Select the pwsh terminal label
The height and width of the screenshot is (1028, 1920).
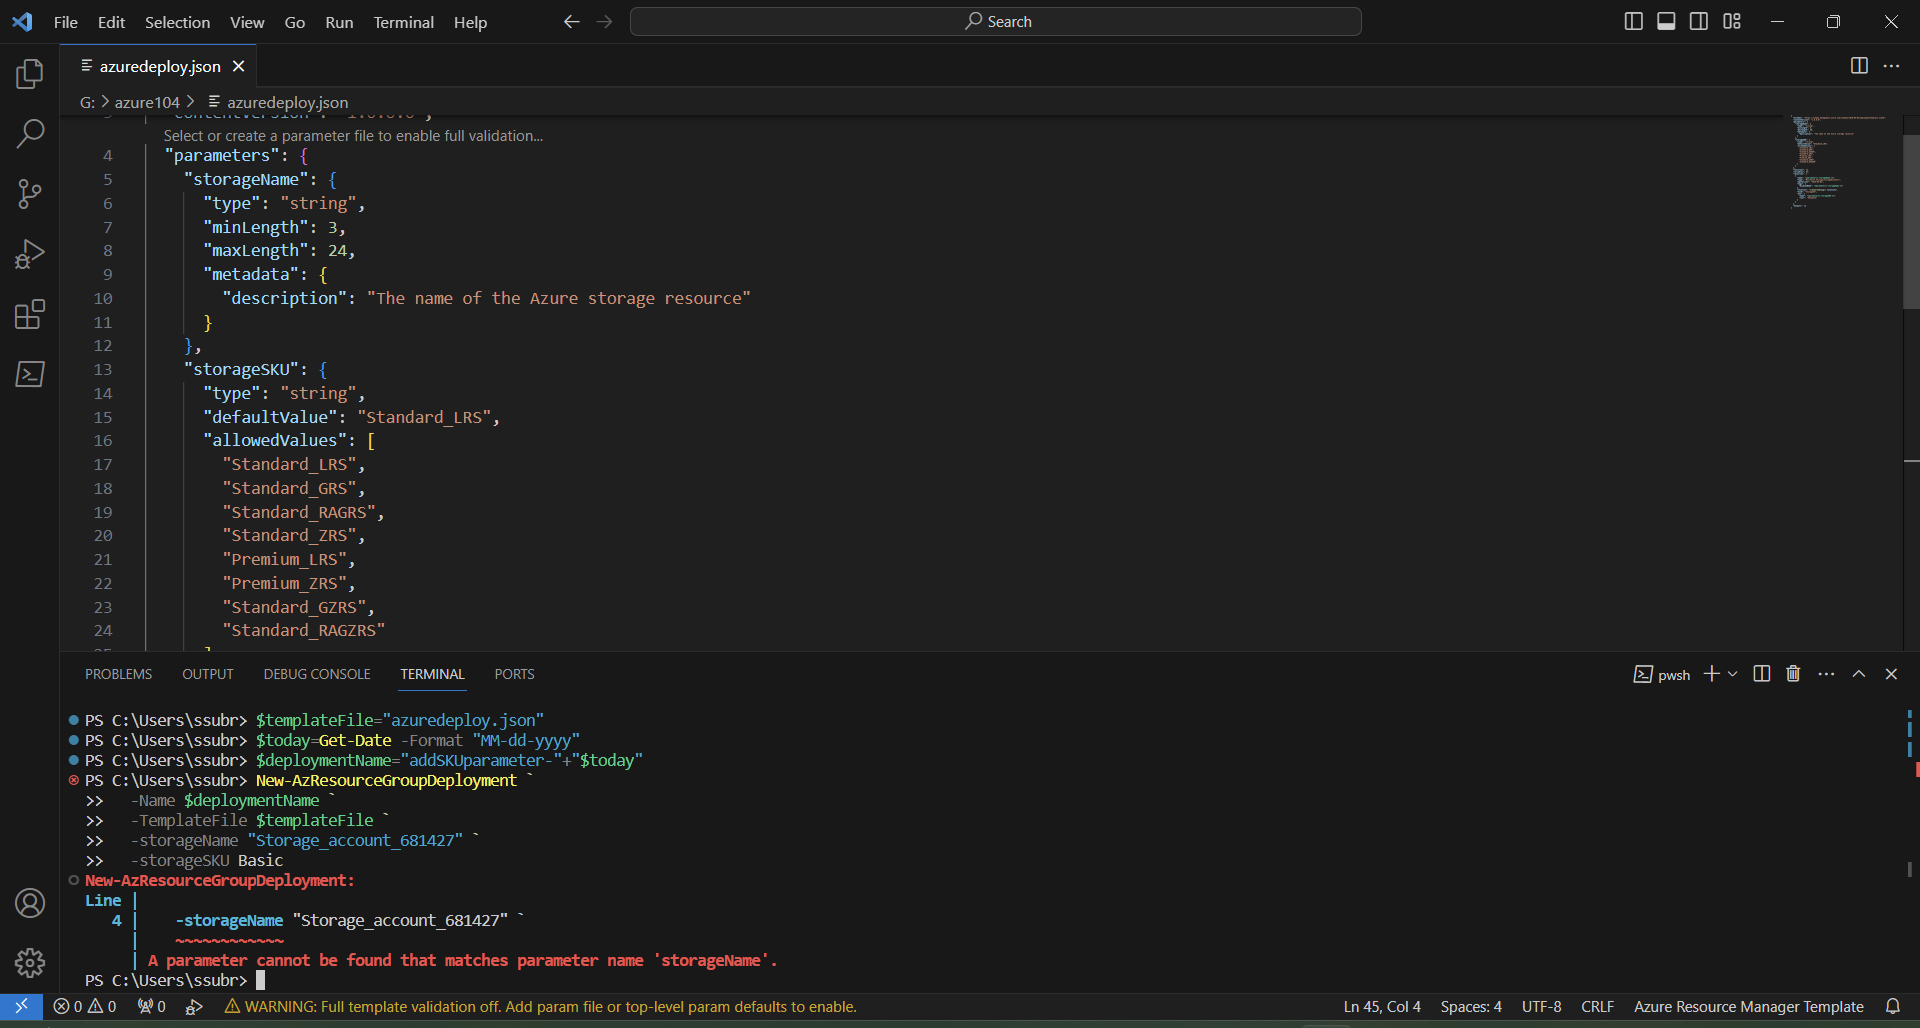click(x=1662, y=674)
